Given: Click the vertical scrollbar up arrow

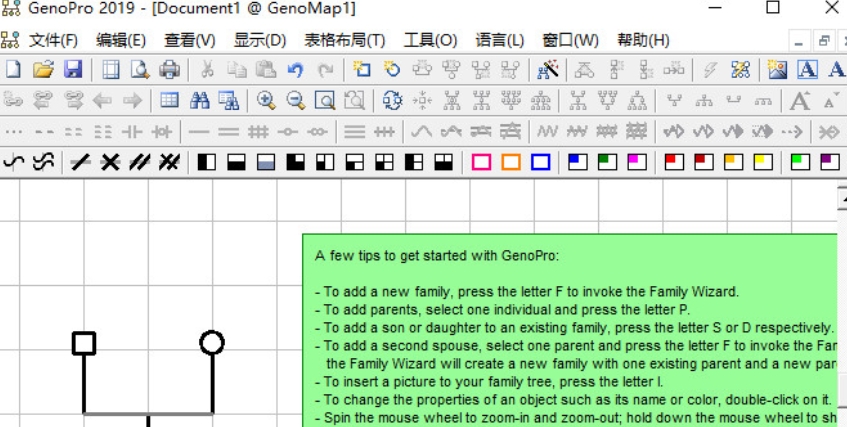Looking at the screenshot, I should (x=842, y=198).
